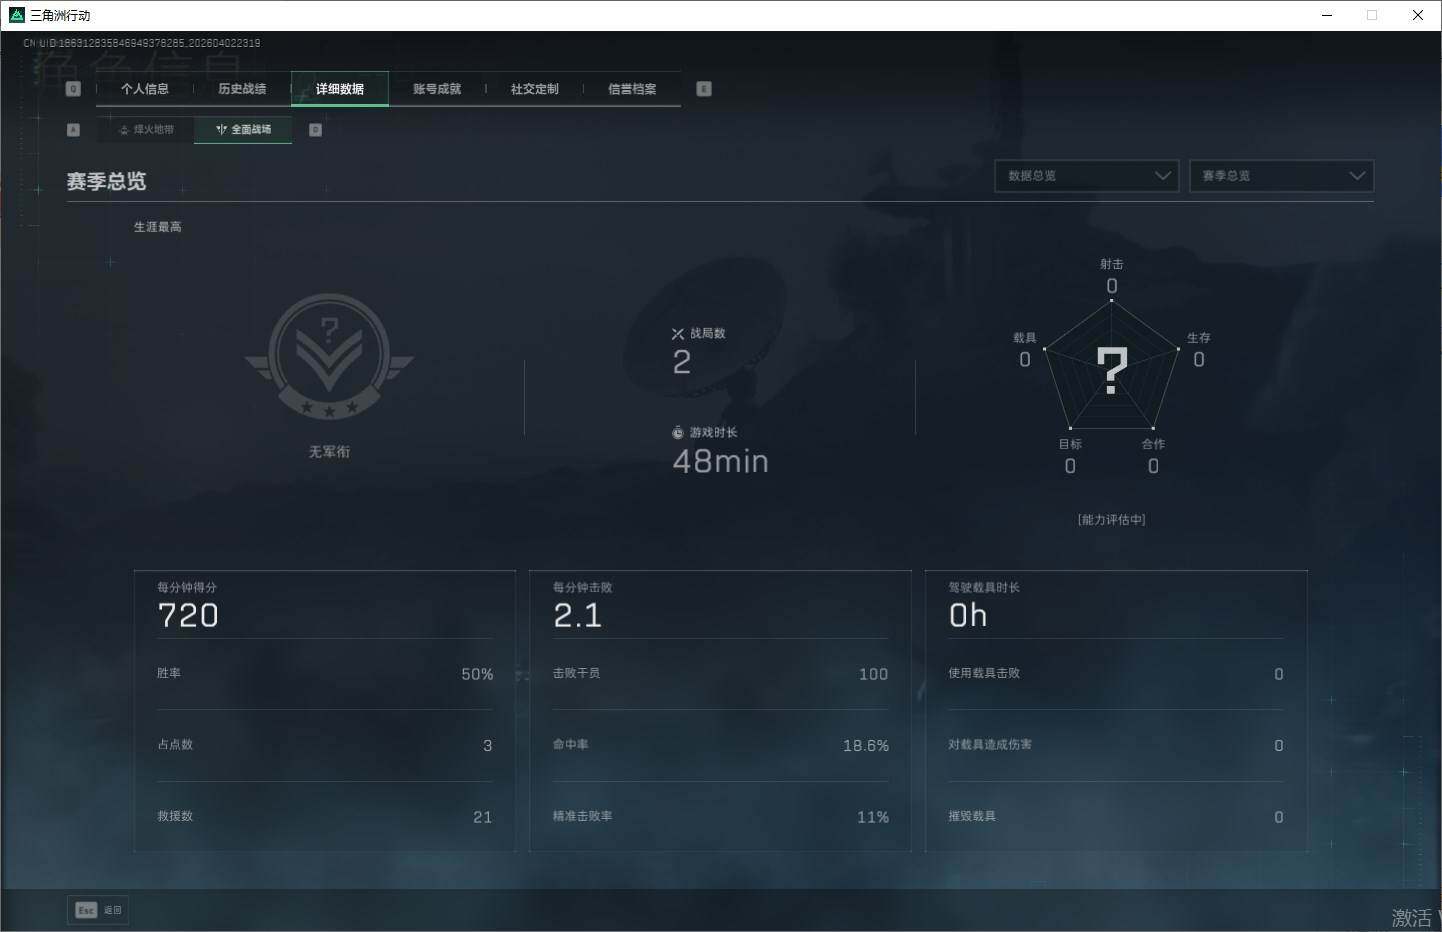Click the 每分钟得分 value 720
The image size is (1442, 932).
click(x=188, y=616)
